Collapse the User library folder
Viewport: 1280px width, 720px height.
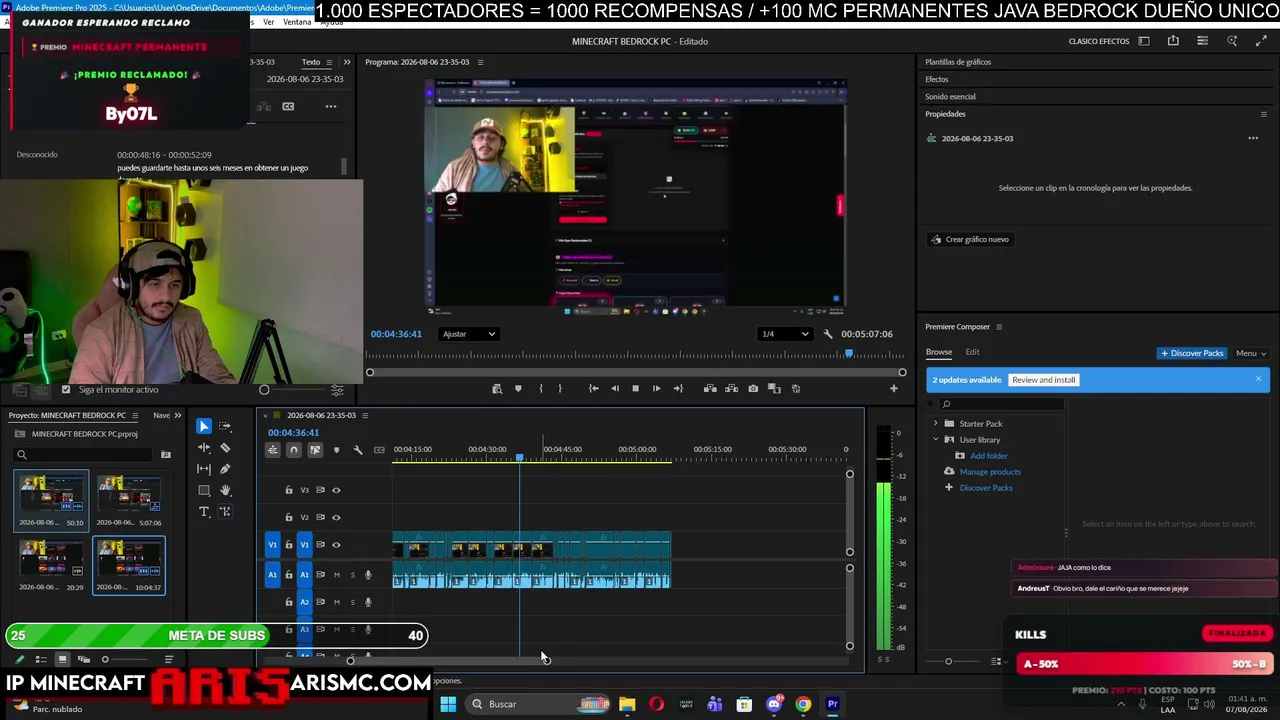(936, 440)
